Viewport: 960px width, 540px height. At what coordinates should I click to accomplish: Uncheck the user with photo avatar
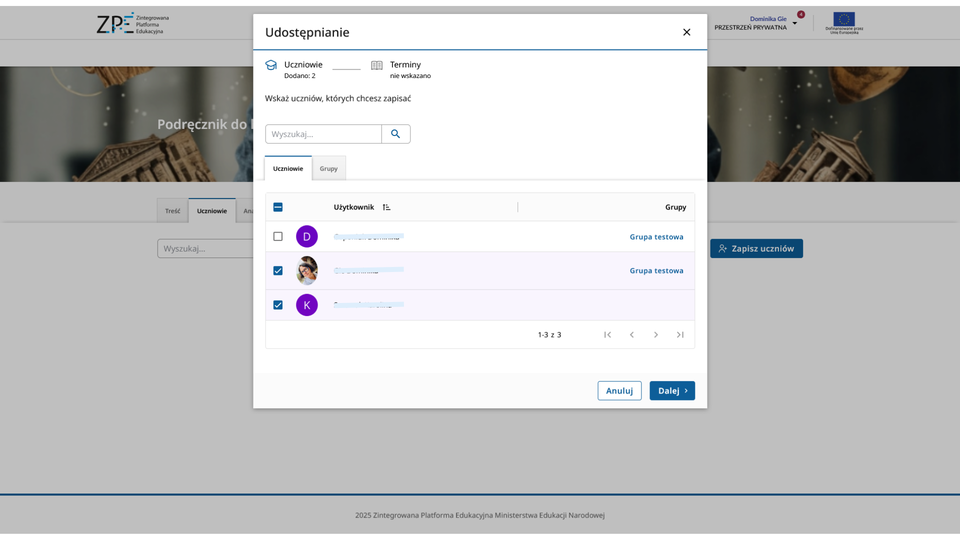278,271
